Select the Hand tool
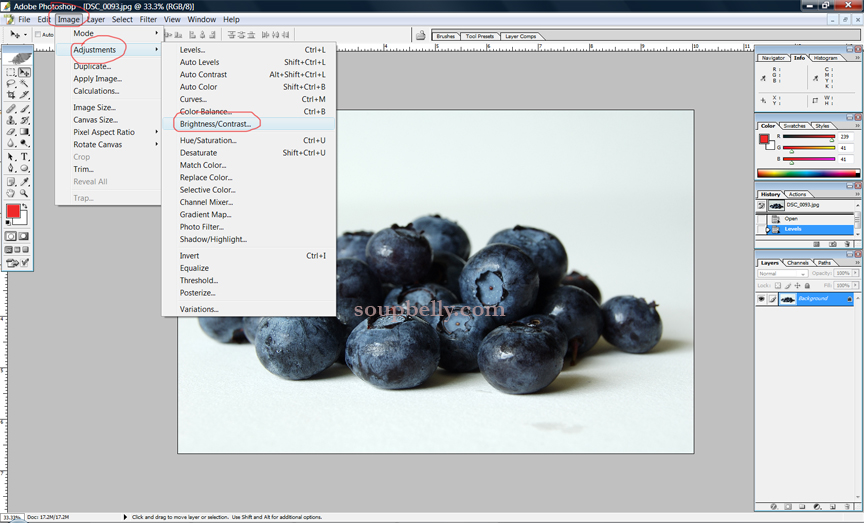This screenshot has width=864, height=523. click(x=10, y=193)
